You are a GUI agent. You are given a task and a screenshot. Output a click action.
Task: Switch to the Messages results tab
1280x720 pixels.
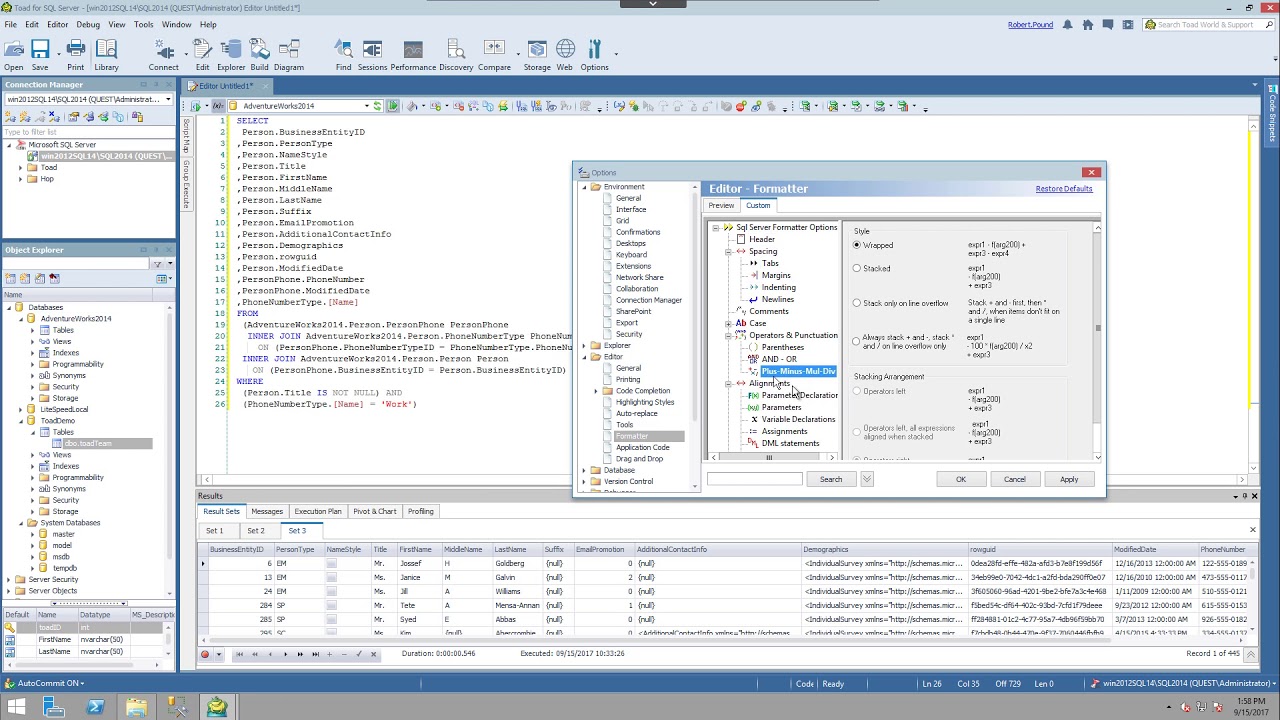tap(267, 511)
